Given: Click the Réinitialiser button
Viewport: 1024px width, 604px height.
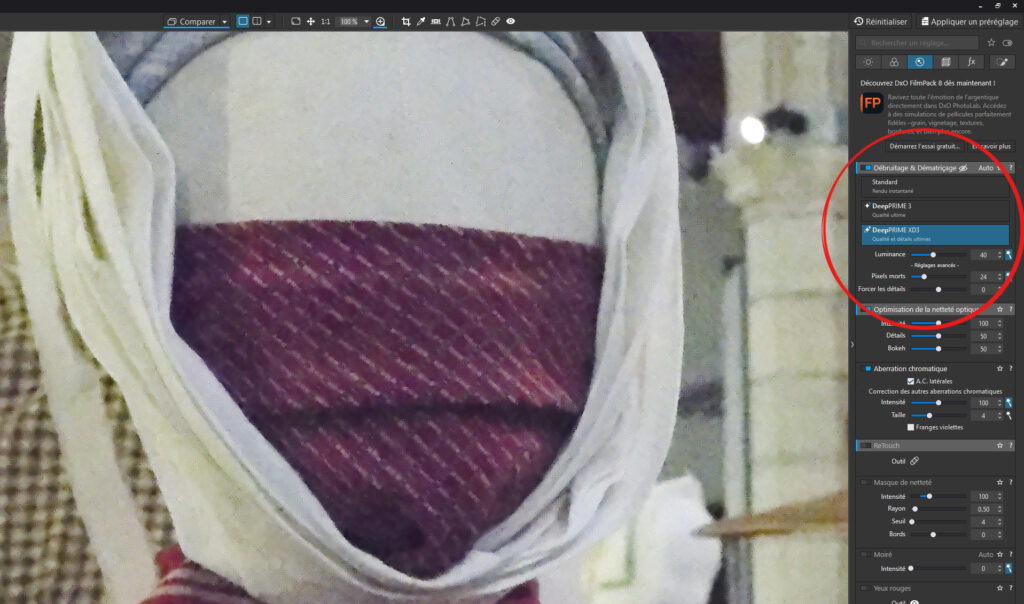Looking at the screenshot, I should point(881,21).
